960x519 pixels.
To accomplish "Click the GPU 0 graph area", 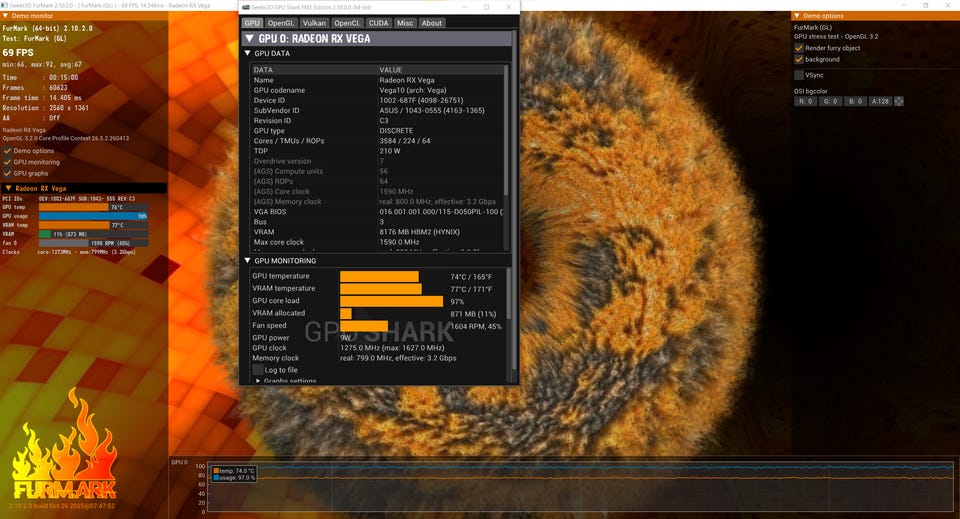I will coord(580,487).
